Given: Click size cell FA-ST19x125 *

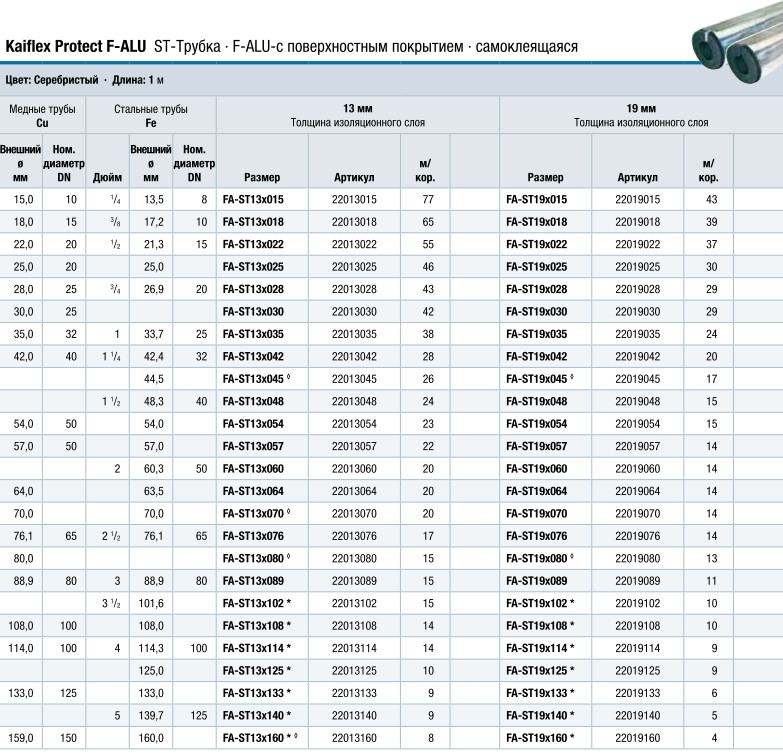Looking at the screenshot, I should click(x=540, y=671).
